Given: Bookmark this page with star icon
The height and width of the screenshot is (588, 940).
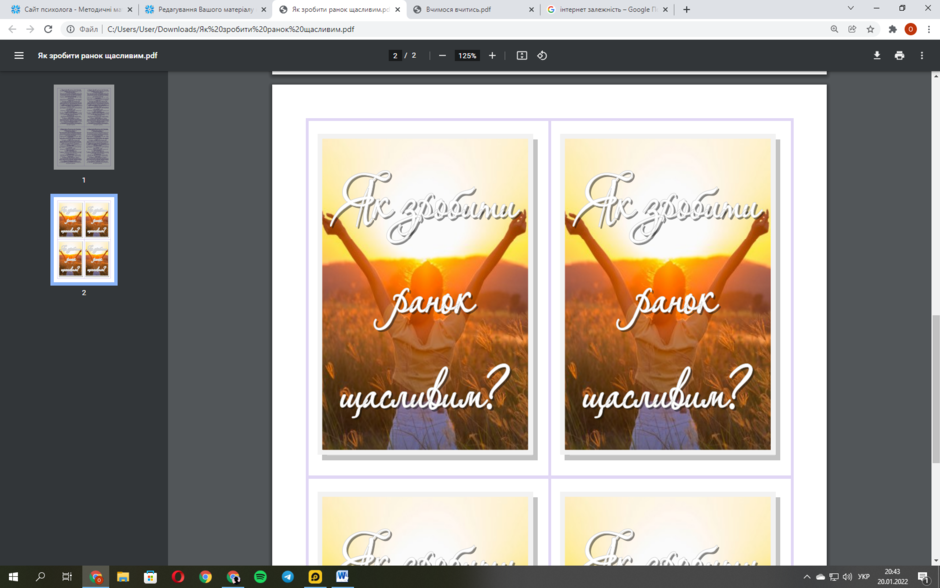Looking at the screenshot, I should point(870,29).
